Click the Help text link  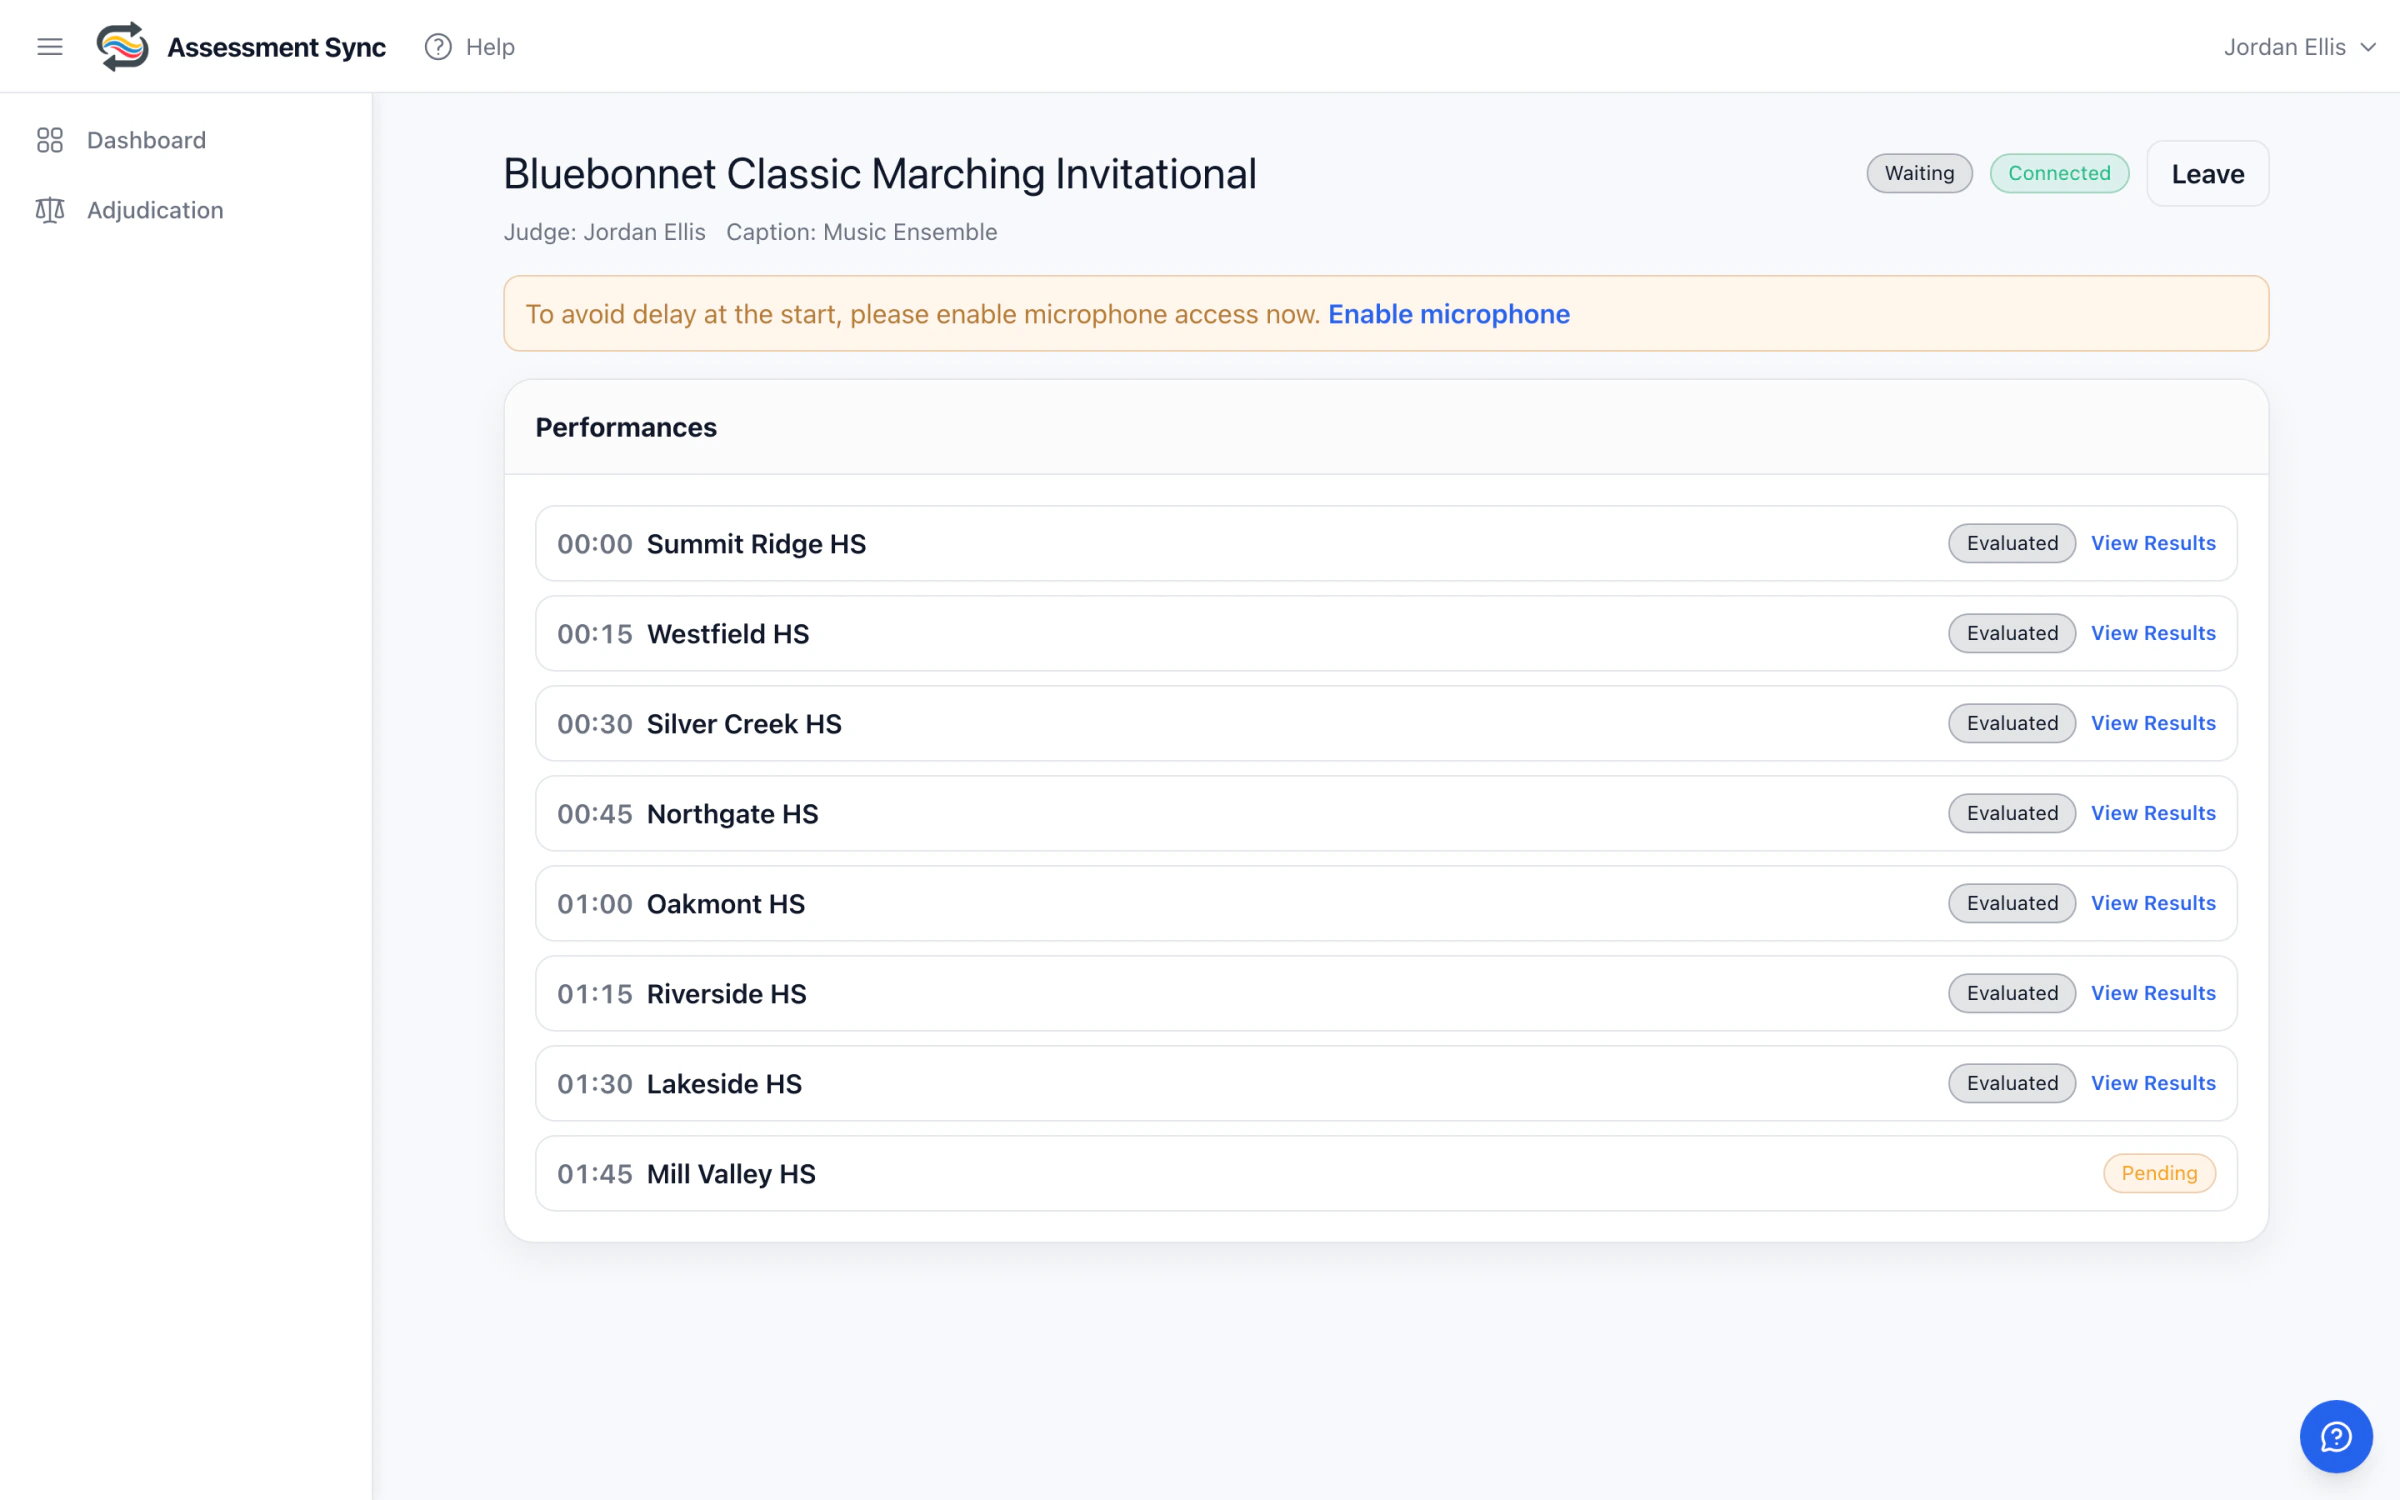coord(490,47)
